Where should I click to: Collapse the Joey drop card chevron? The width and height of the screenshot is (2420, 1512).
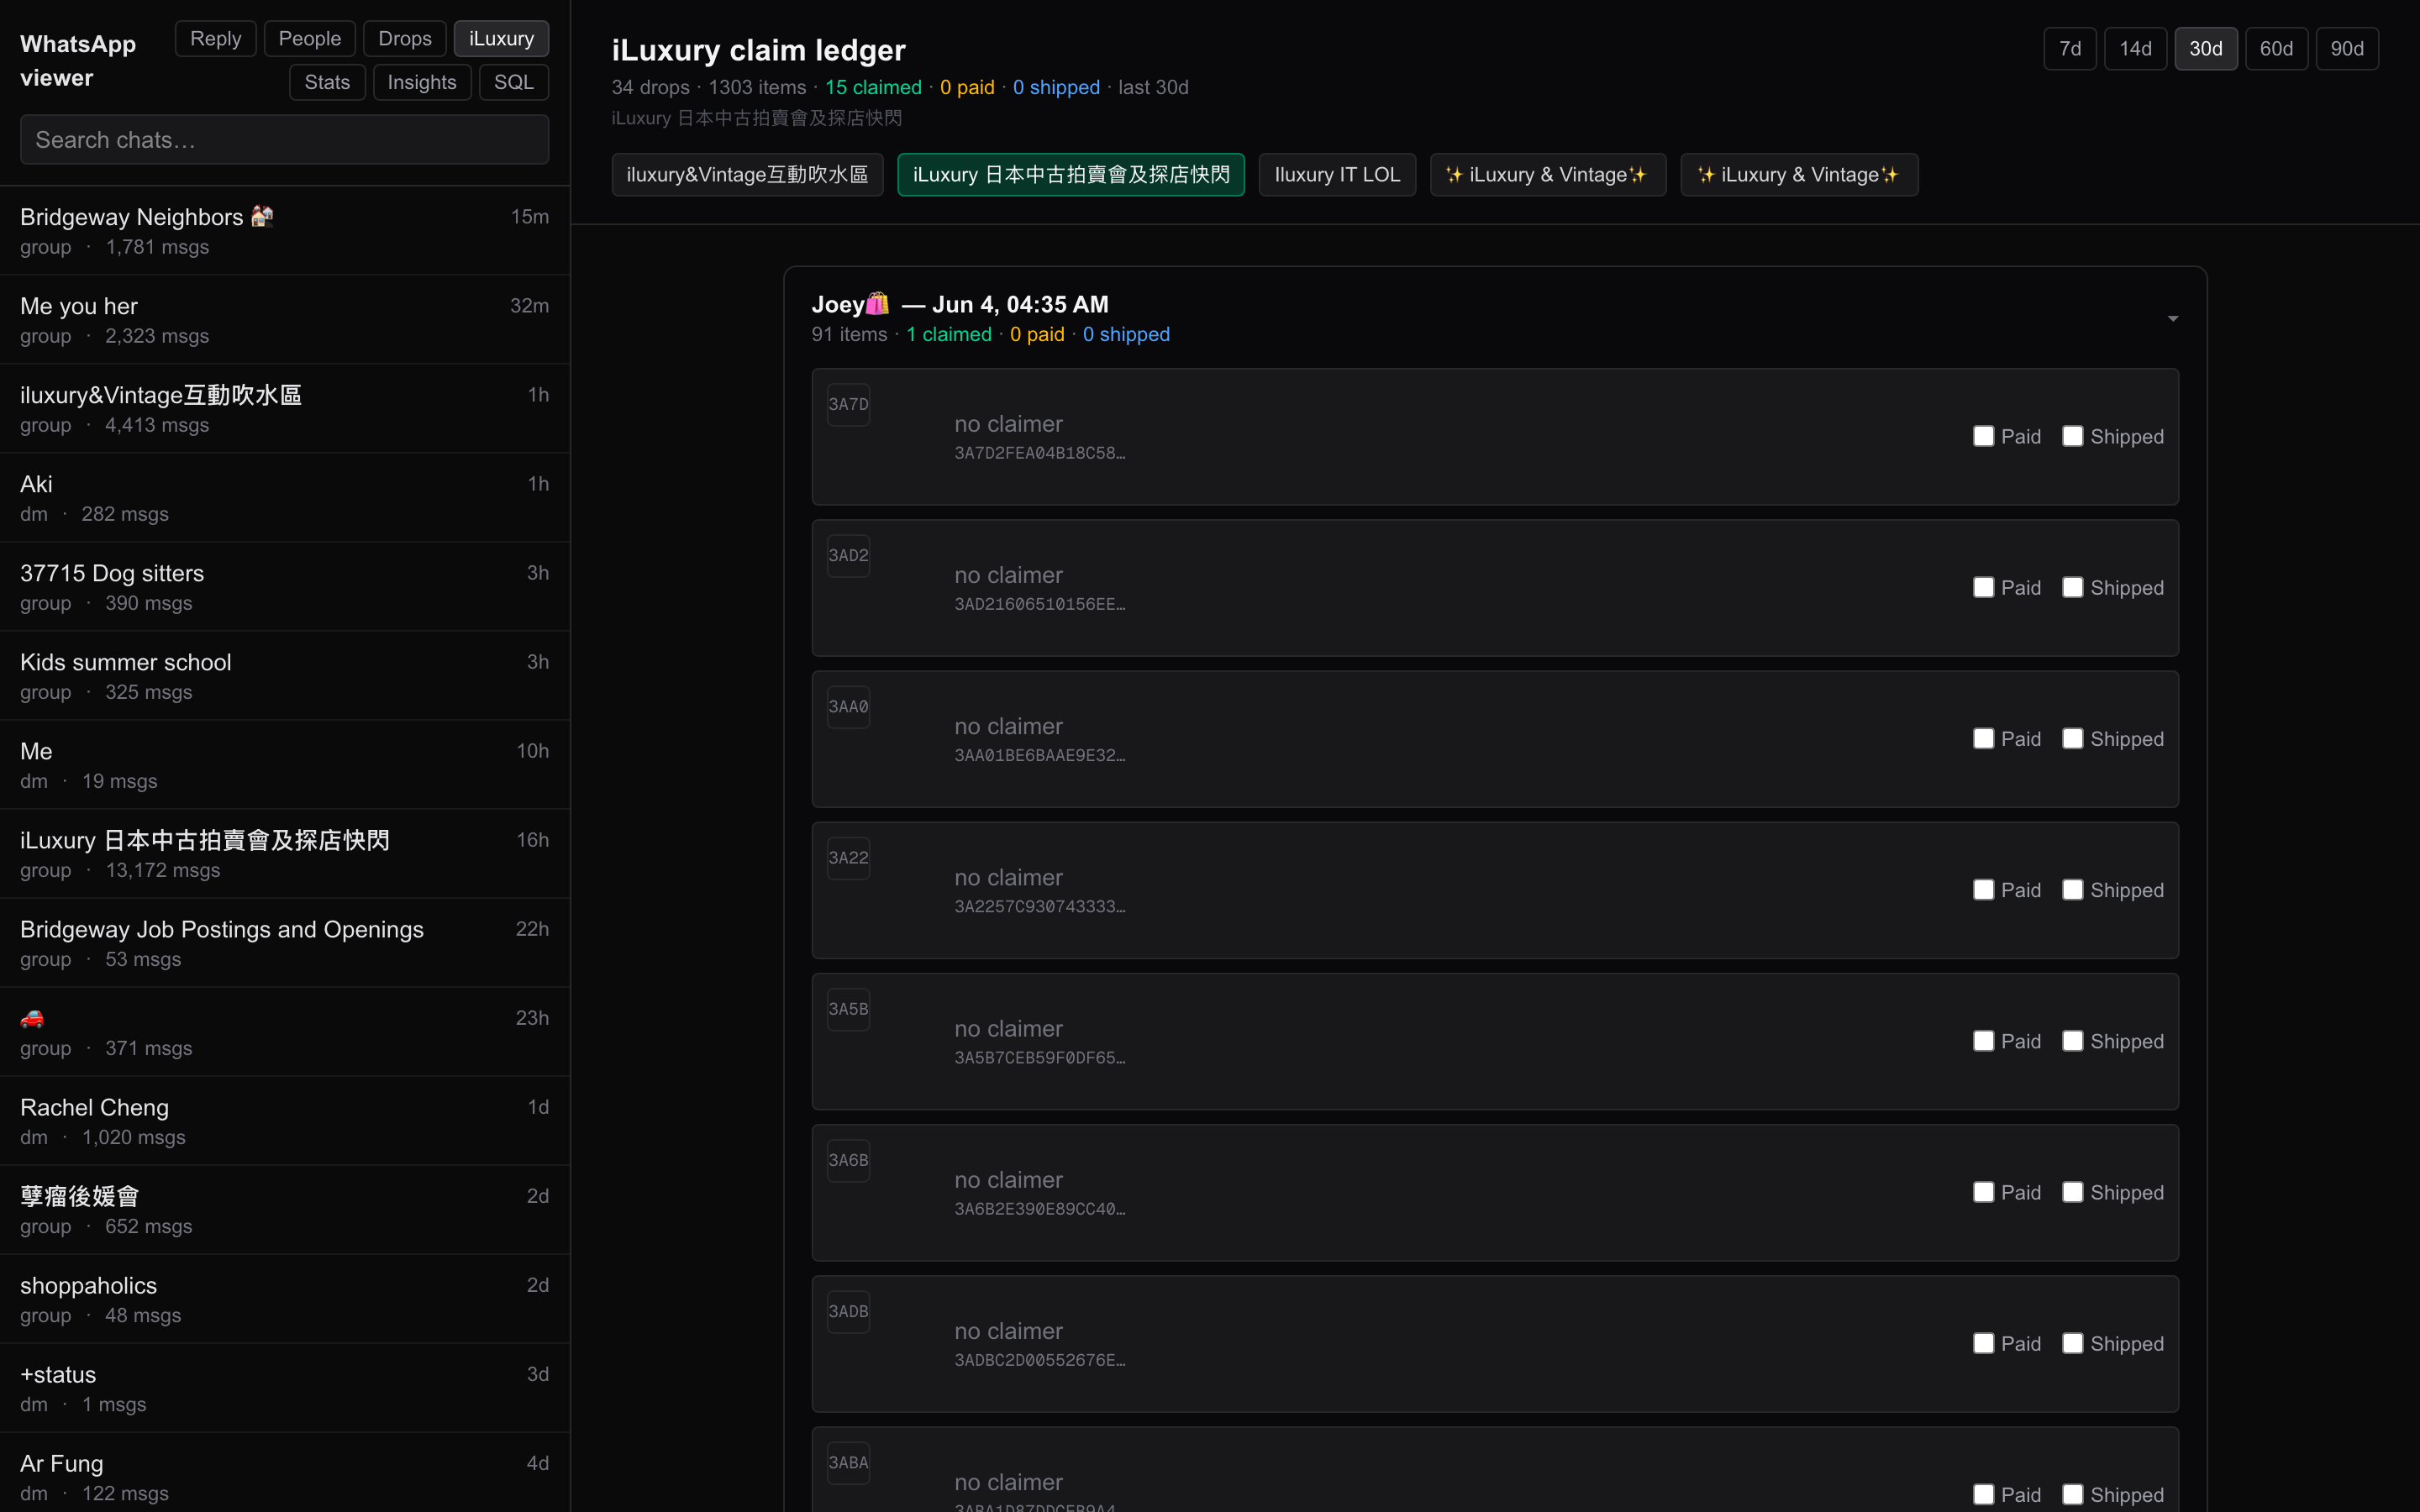coord(2172,319)
